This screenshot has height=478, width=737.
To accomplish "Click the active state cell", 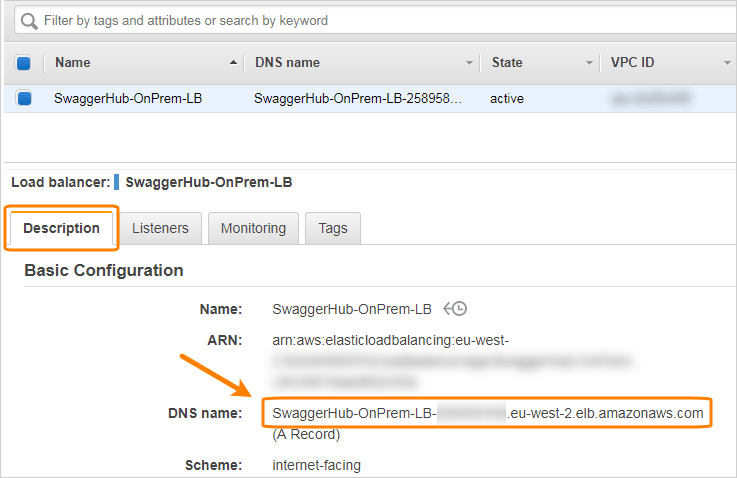I will point(507,99).
